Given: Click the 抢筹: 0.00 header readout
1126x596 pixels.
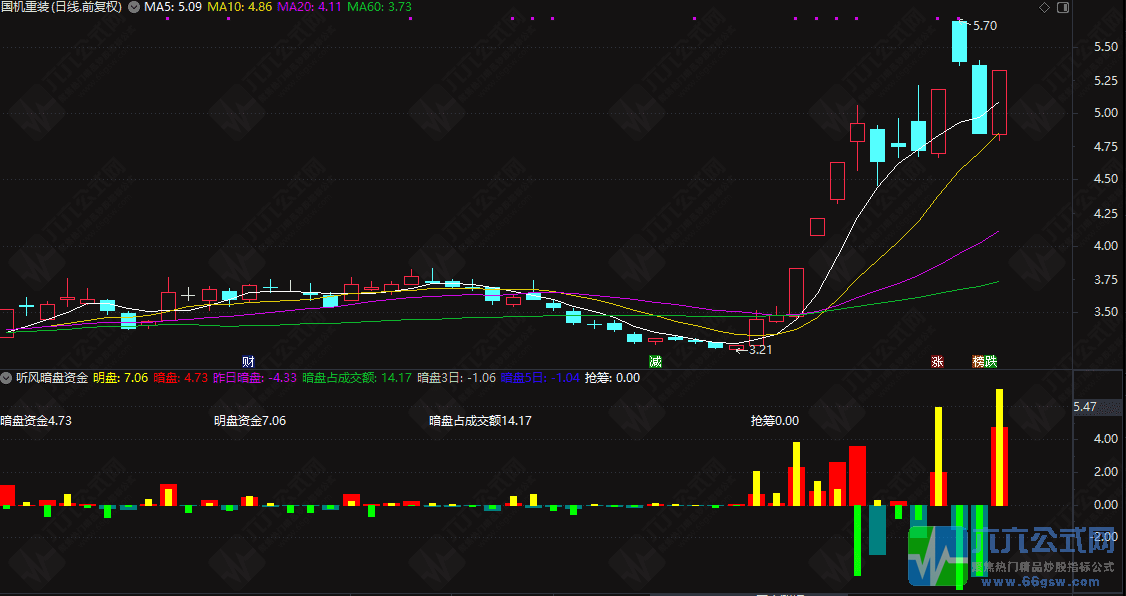Looking at the screenshot, I should tap(612, 378).
